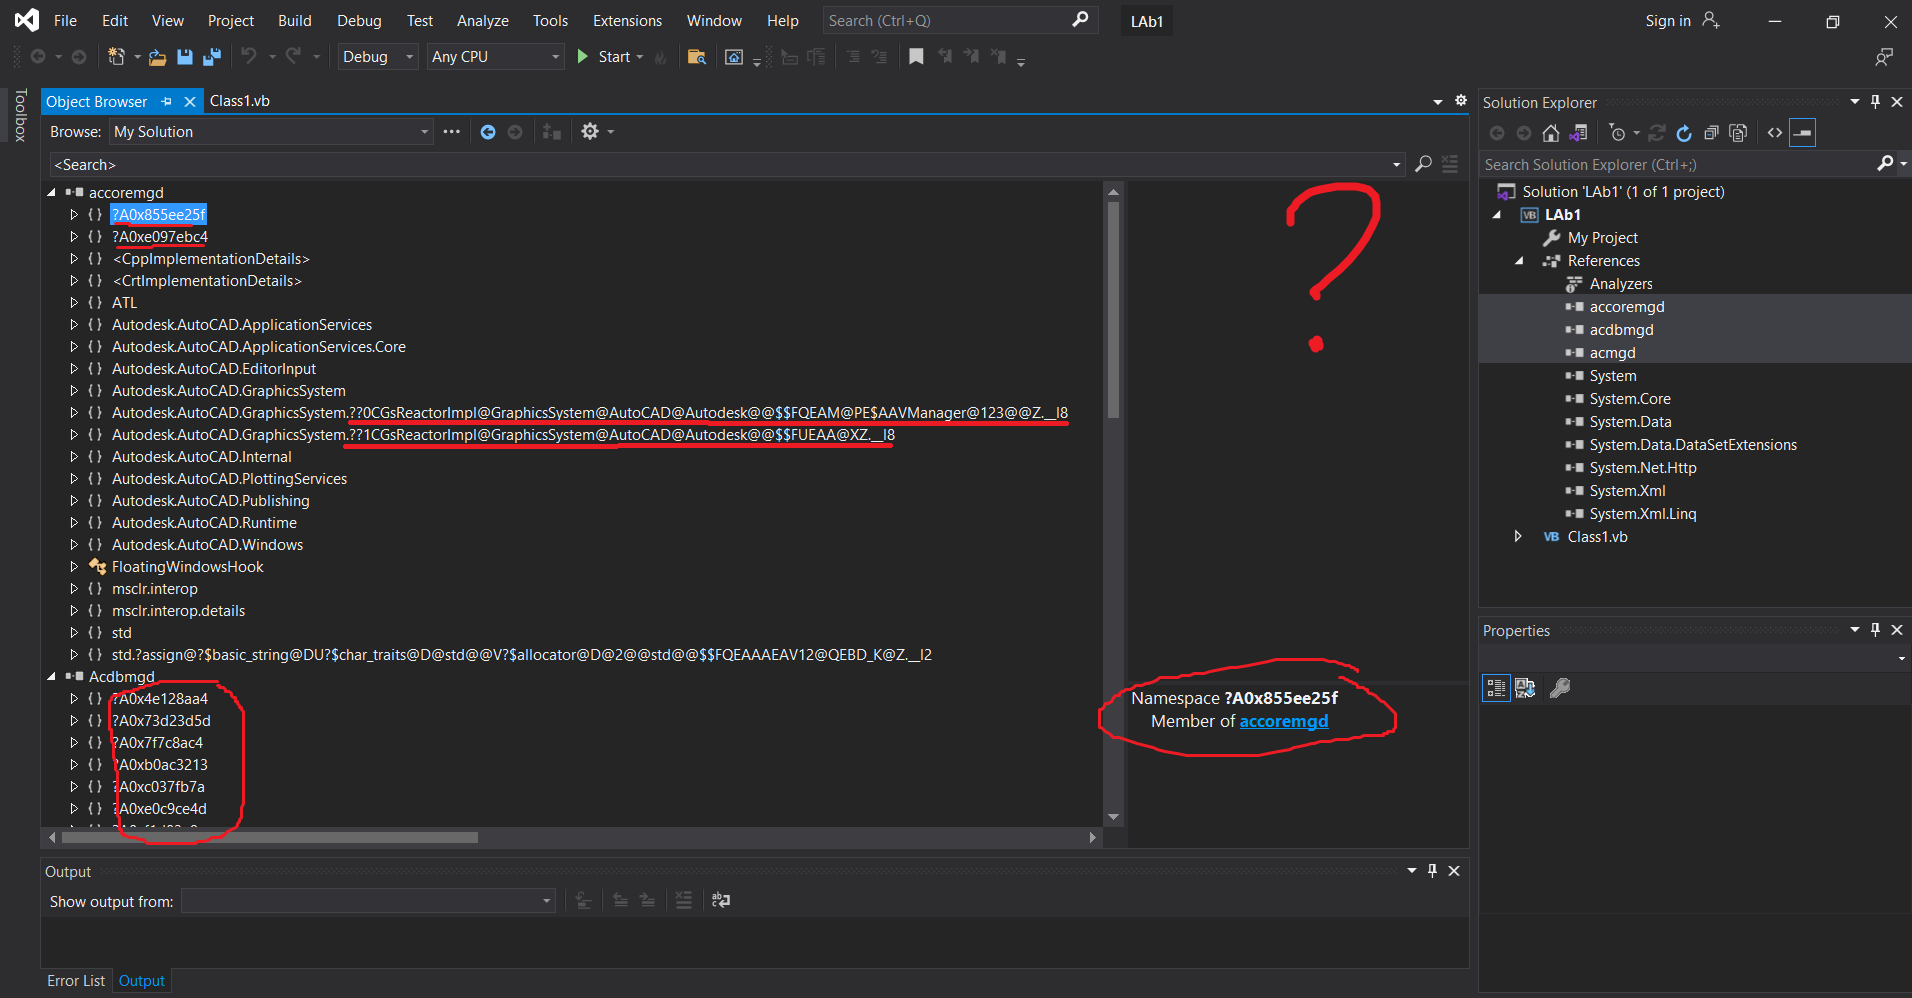The height and width of the screenshot is (998, 1912).
Task: Toggle Show All Files in Solution Explorer
Action: [1738, 133]
